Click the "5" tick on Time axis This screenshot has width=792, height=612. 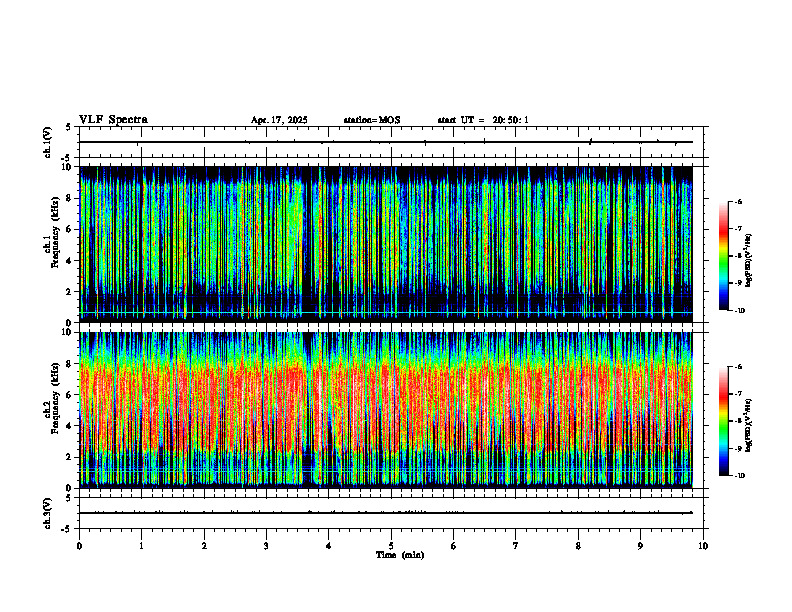pyautogui.click(x=391, y=546)
